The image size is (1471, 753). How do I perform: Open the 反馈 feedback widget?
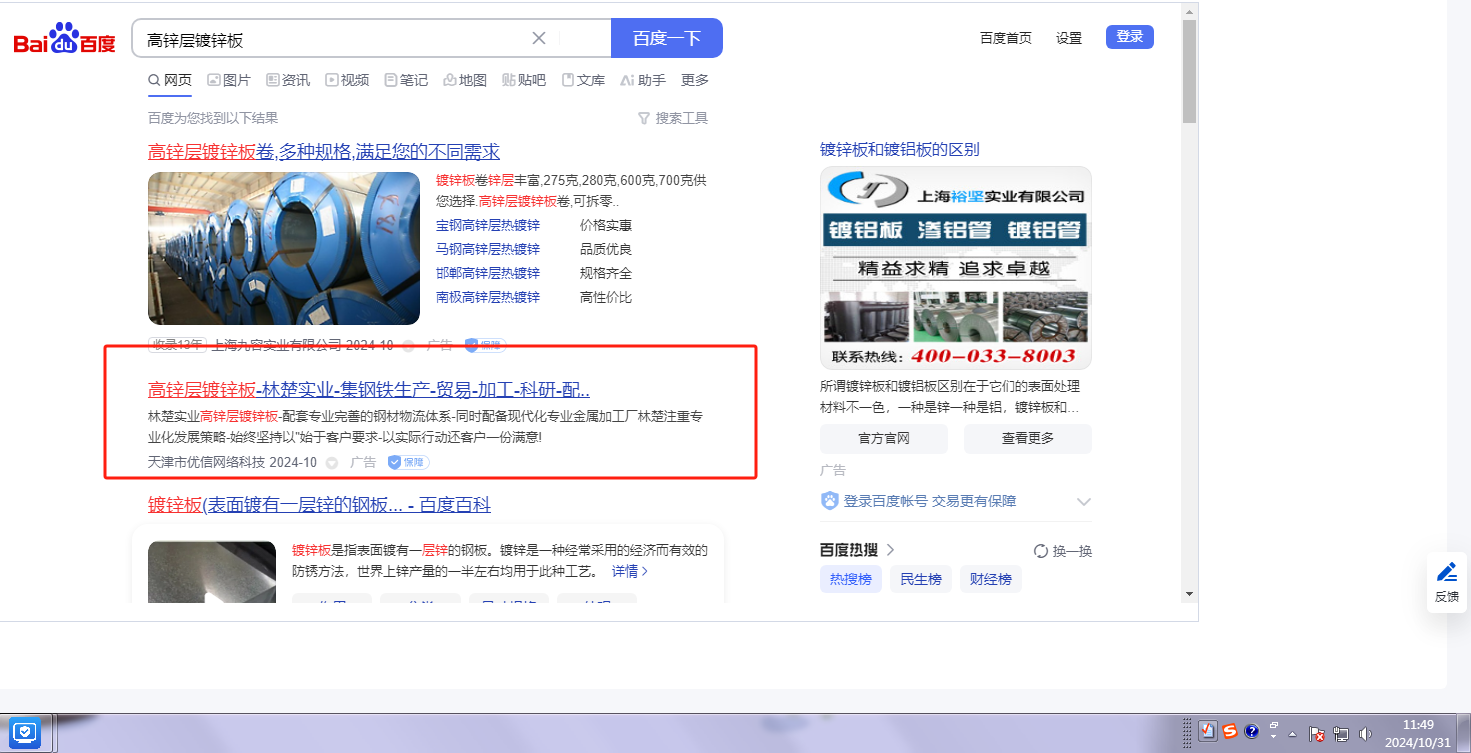point(1447,582)
